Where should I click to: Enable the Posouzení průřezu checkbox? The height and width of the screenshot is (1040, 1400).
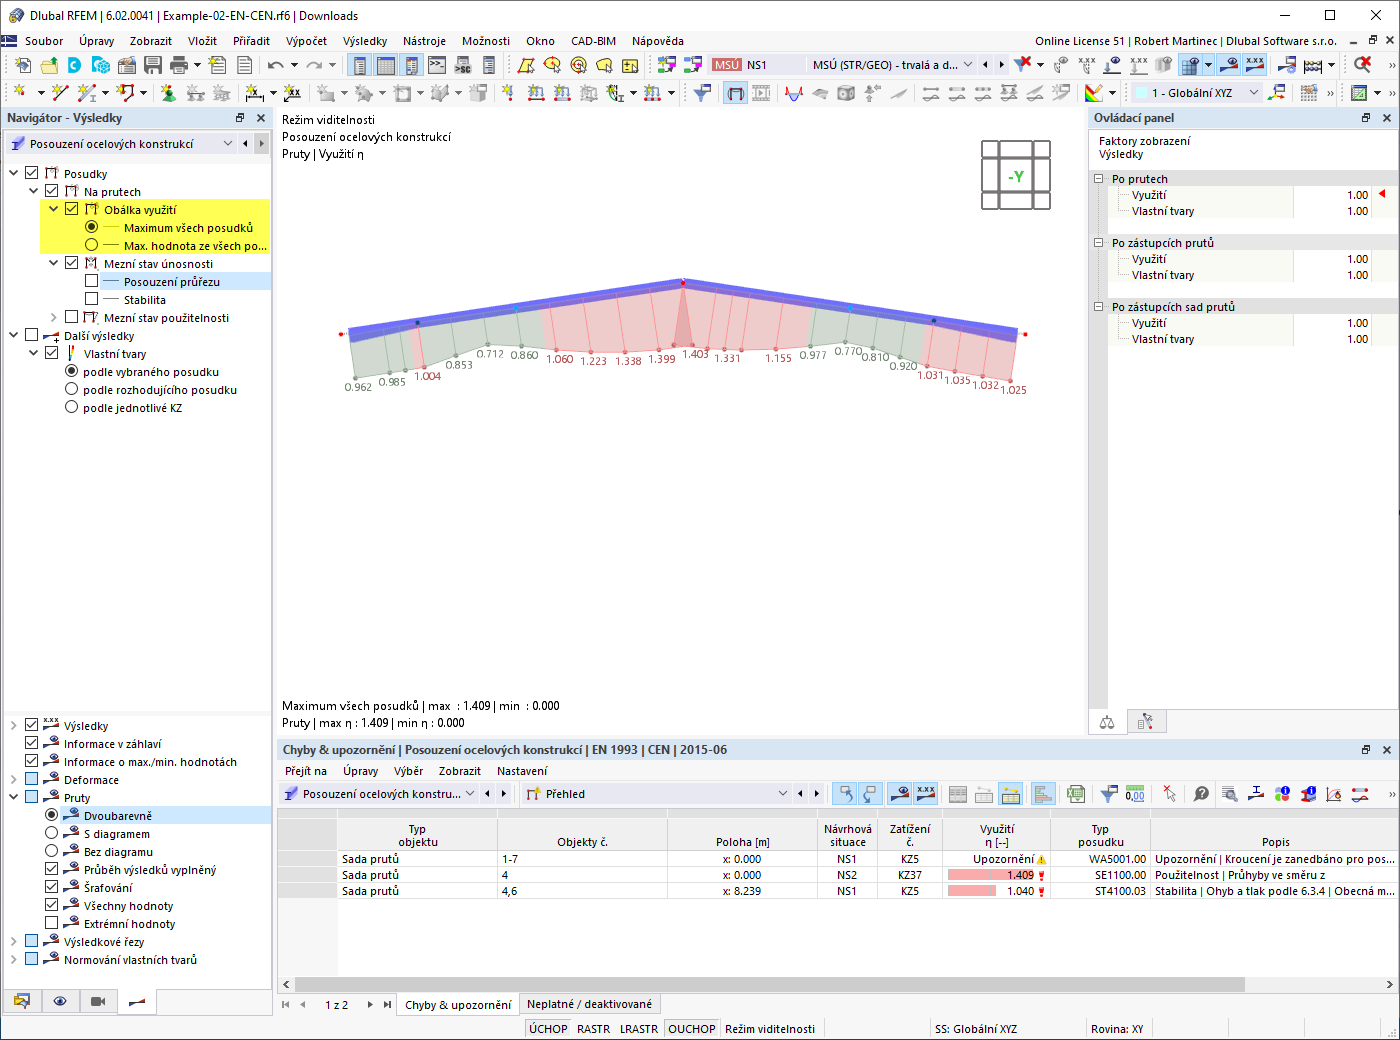coord(92,281)
